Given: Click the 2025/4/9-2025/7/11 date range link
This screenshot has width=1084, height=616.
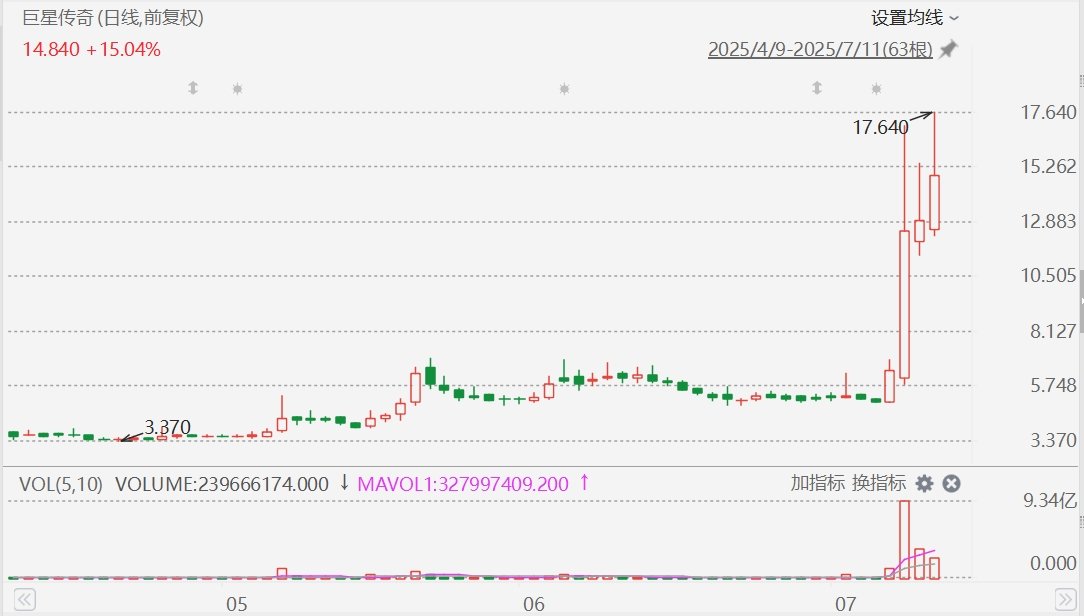Looking at the screenshot, I should tap(819, 49).
